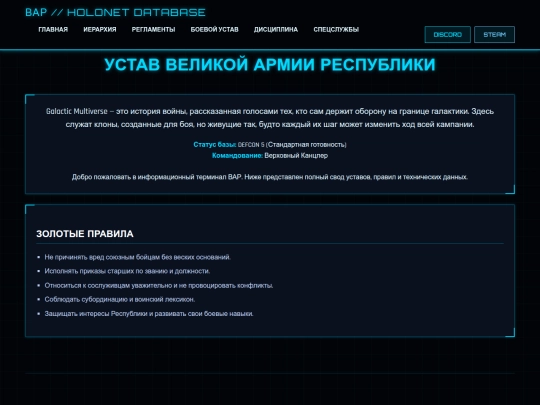Open the ГЛАВНАЯ navigation item
This screenshot has height=405, width=540.
tap(53, 30)
